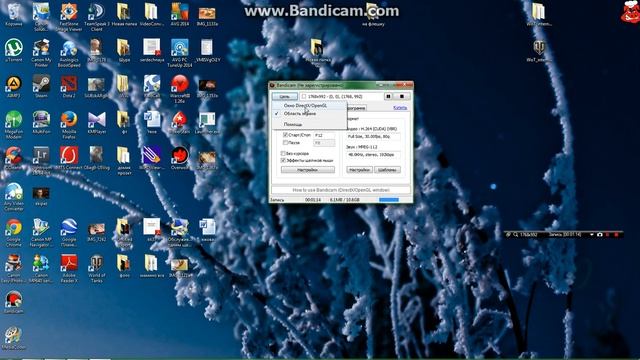Open AVG PC TuneUp 2014 icon

(180, 53)
